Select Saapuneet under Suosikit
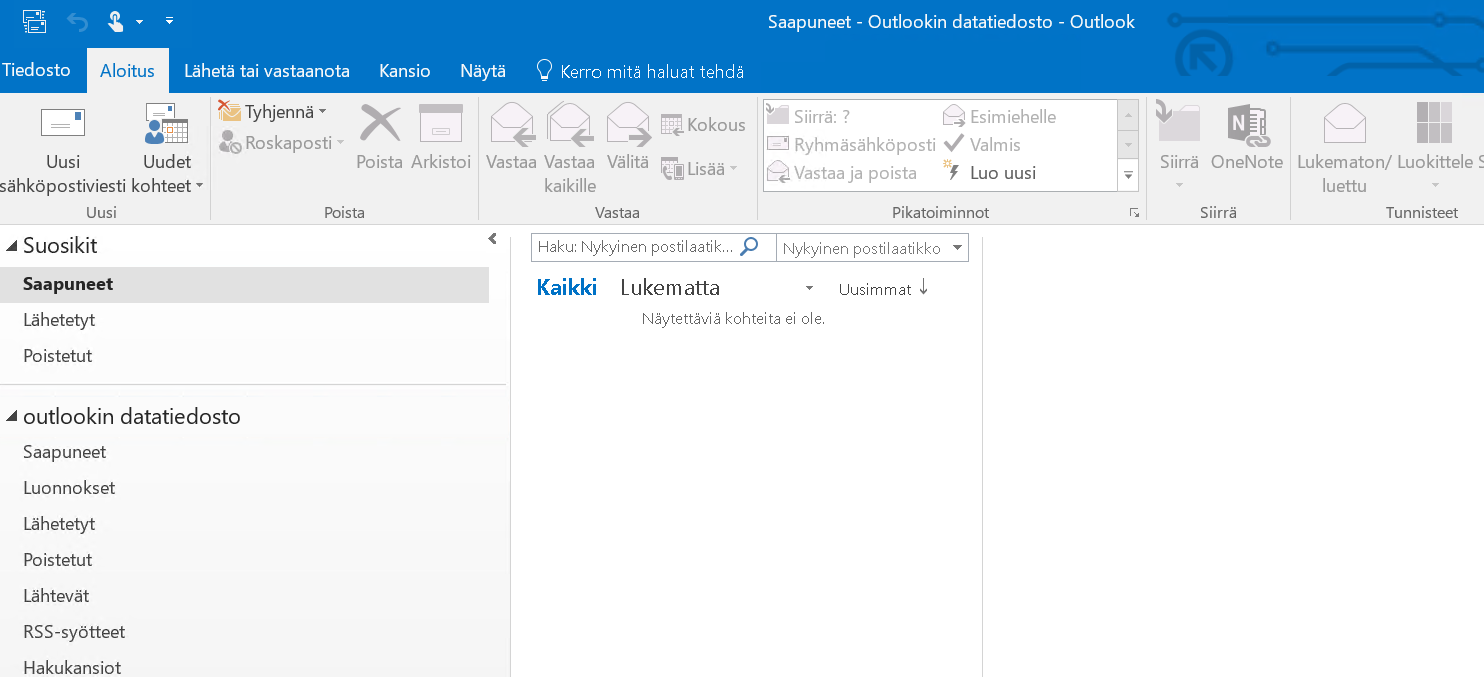The width and height of the screenshot is (1484, 677). [x=244, y=284]
